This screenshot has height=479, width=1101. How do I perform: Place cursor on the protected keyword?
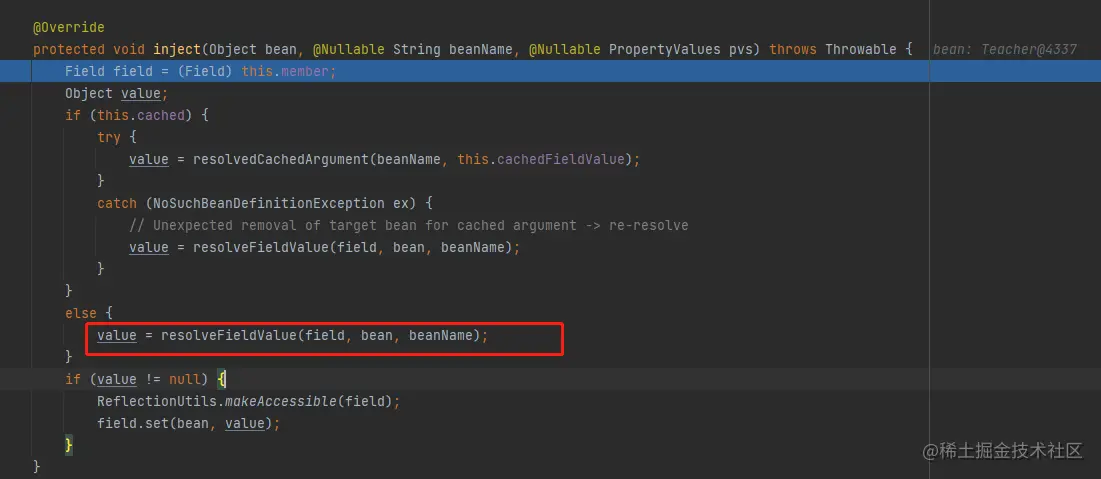tap(70, 49)
